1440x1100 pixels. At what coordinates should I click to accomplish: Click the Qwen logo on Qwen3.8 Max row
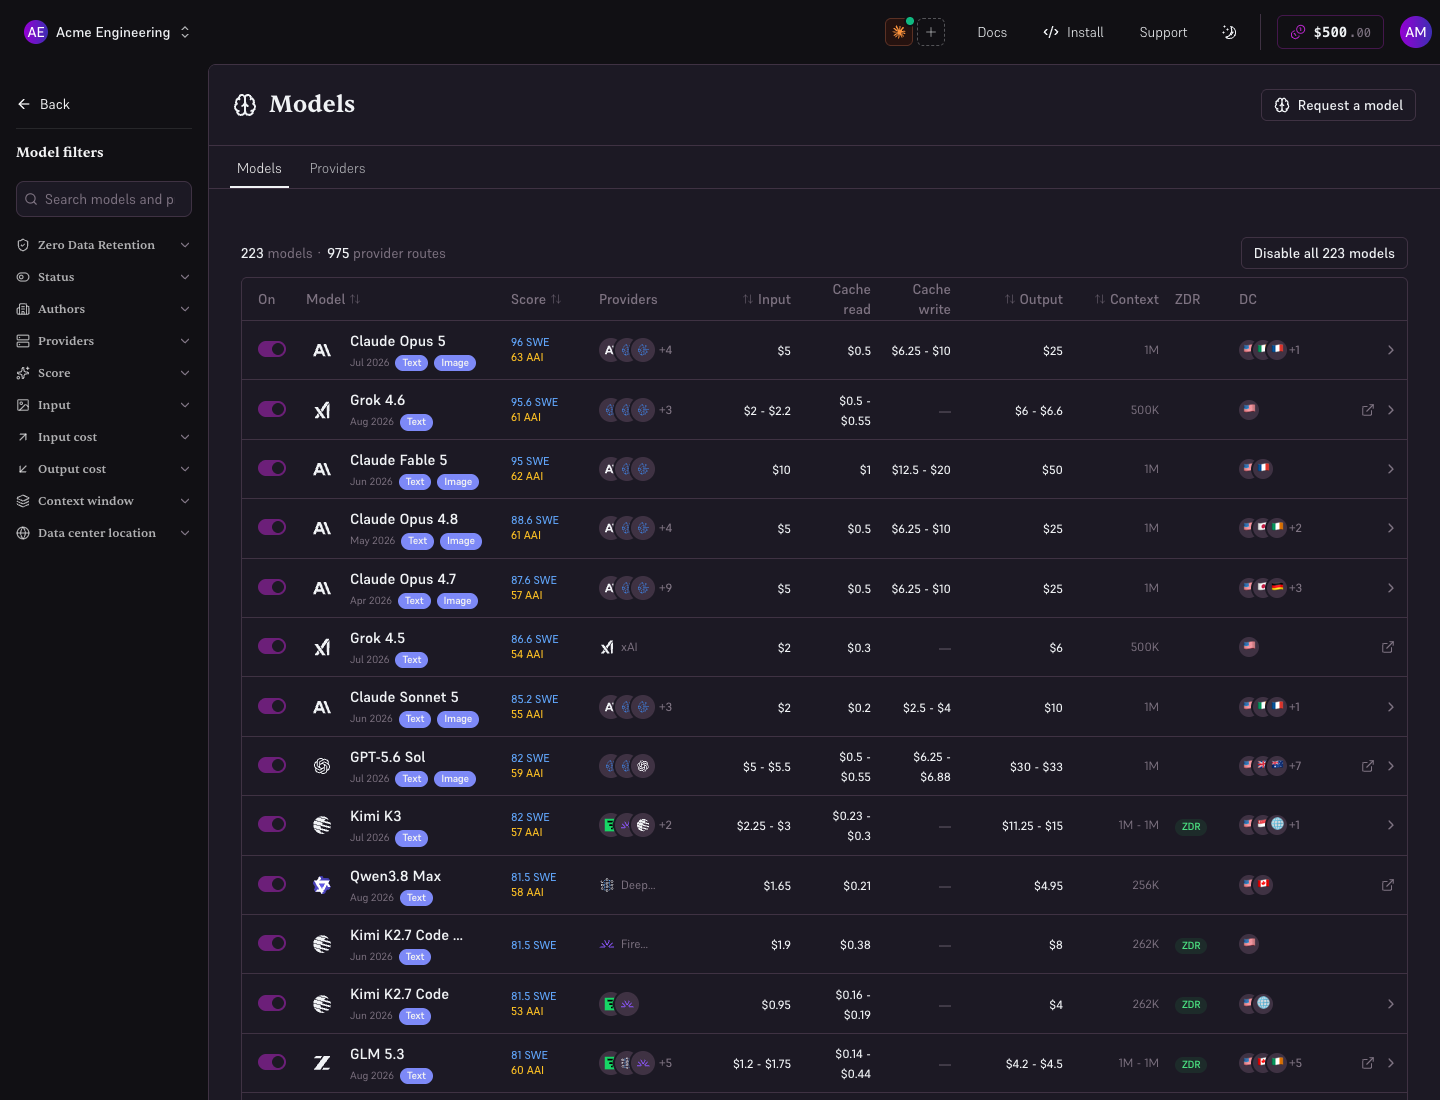322,885
